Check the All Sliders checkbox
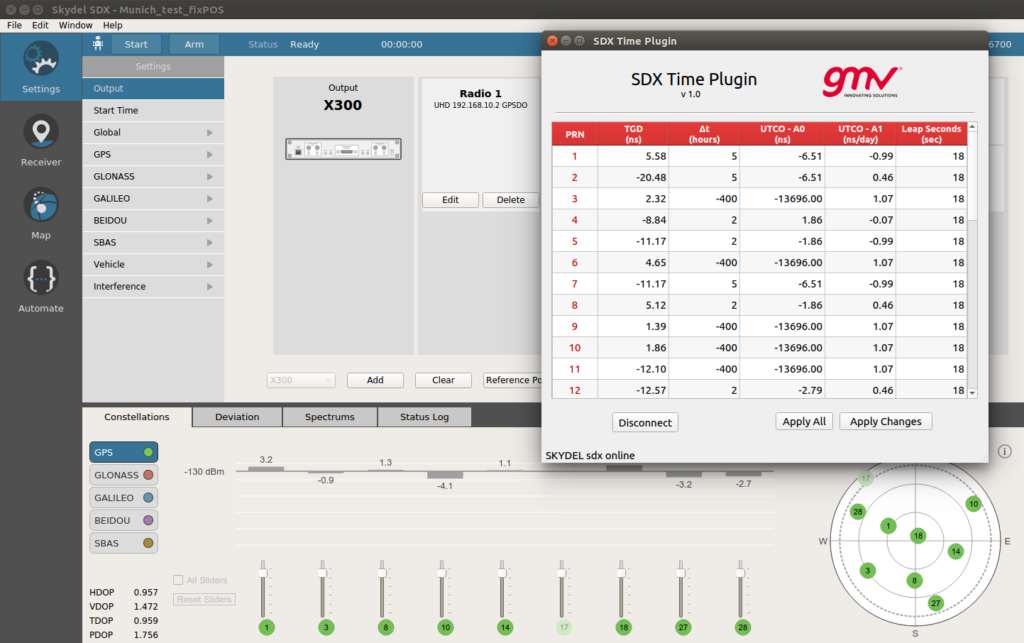 178,579
